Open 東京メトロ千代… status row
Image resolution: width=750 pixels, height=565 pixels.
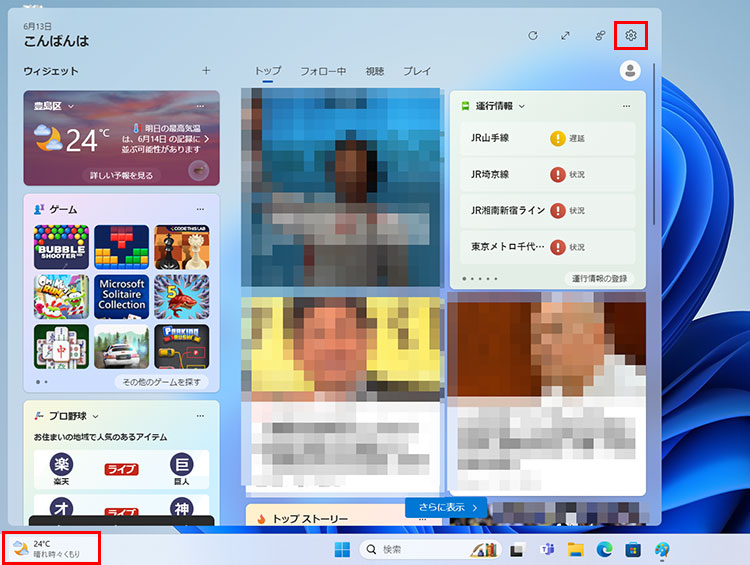547,247
